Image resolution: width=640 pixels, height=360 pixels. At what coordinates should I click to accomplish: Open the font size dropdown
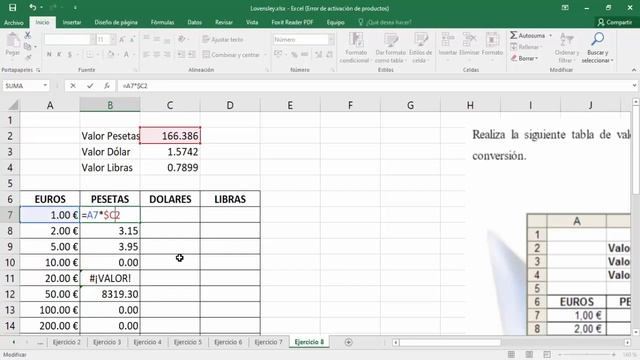[x=113, y=40]
